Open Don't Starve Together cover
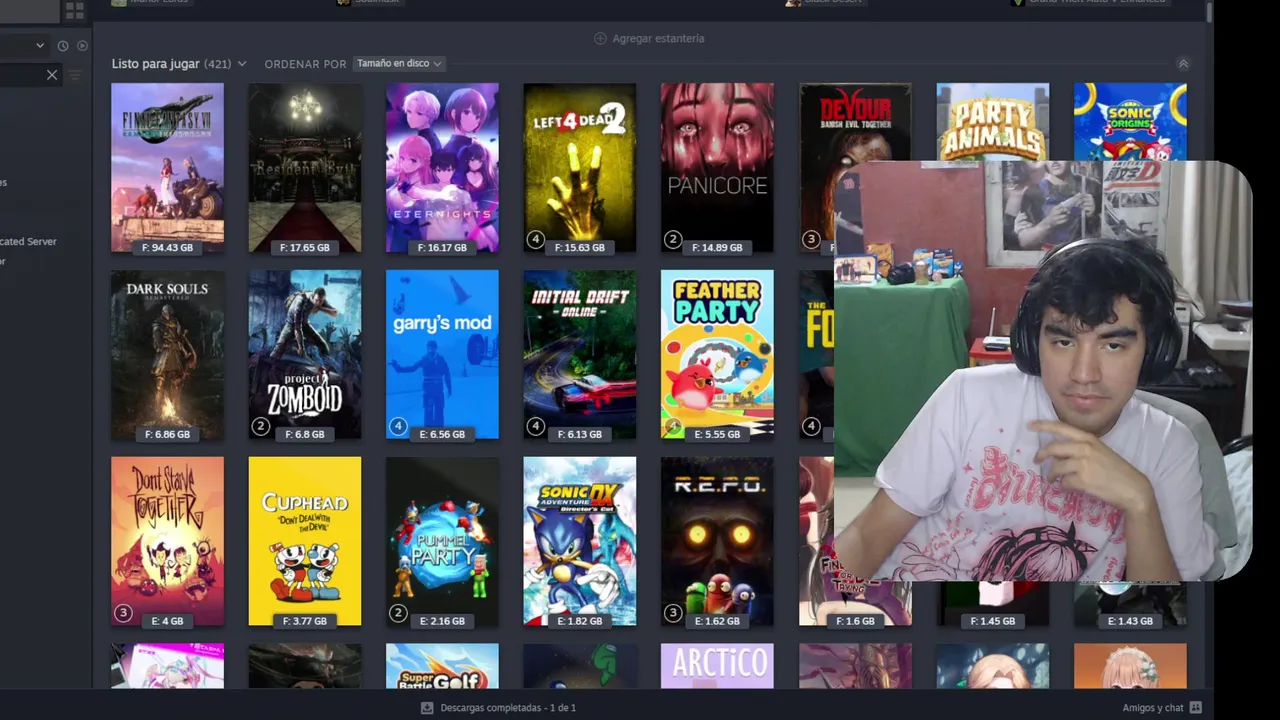Viewport: 1280px width, 720px height. (x=167, y=541)
